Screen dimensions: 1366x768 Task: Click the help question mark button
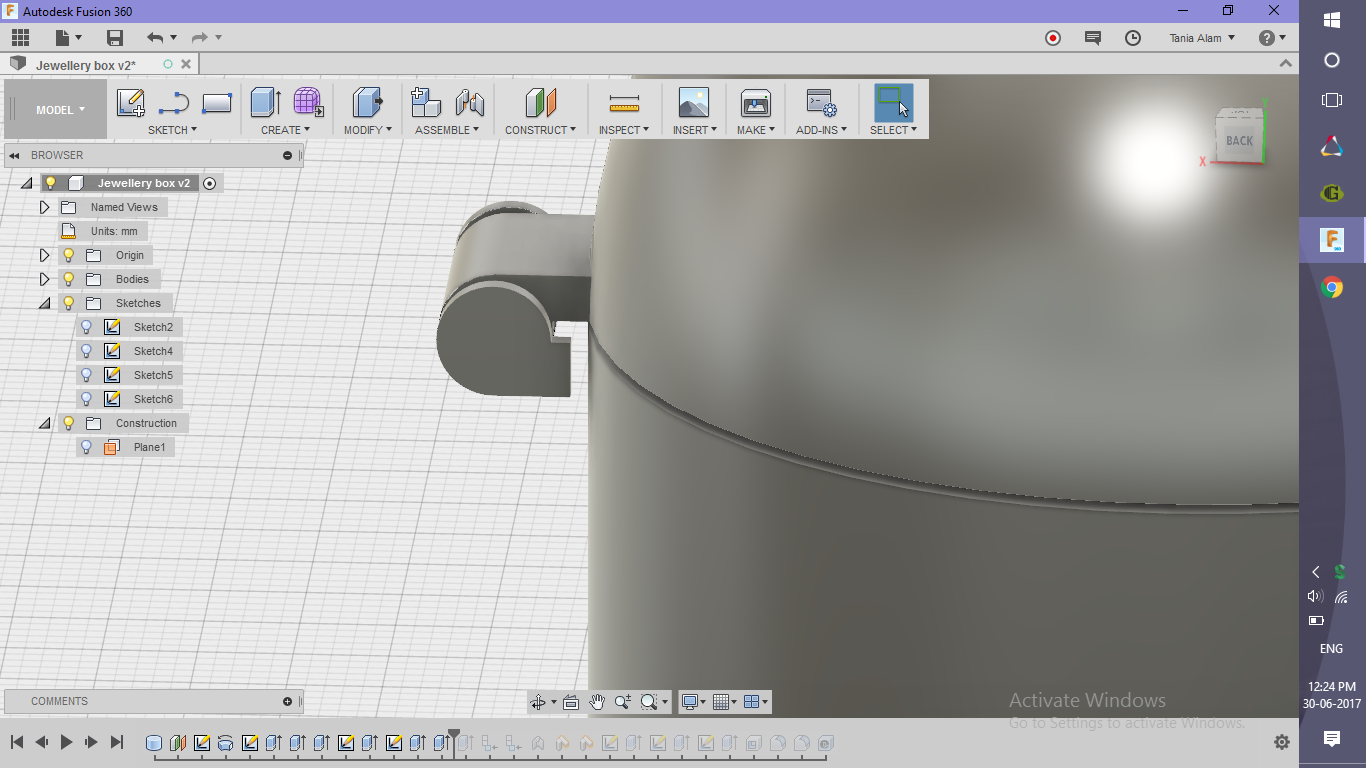coord(1267,38)
